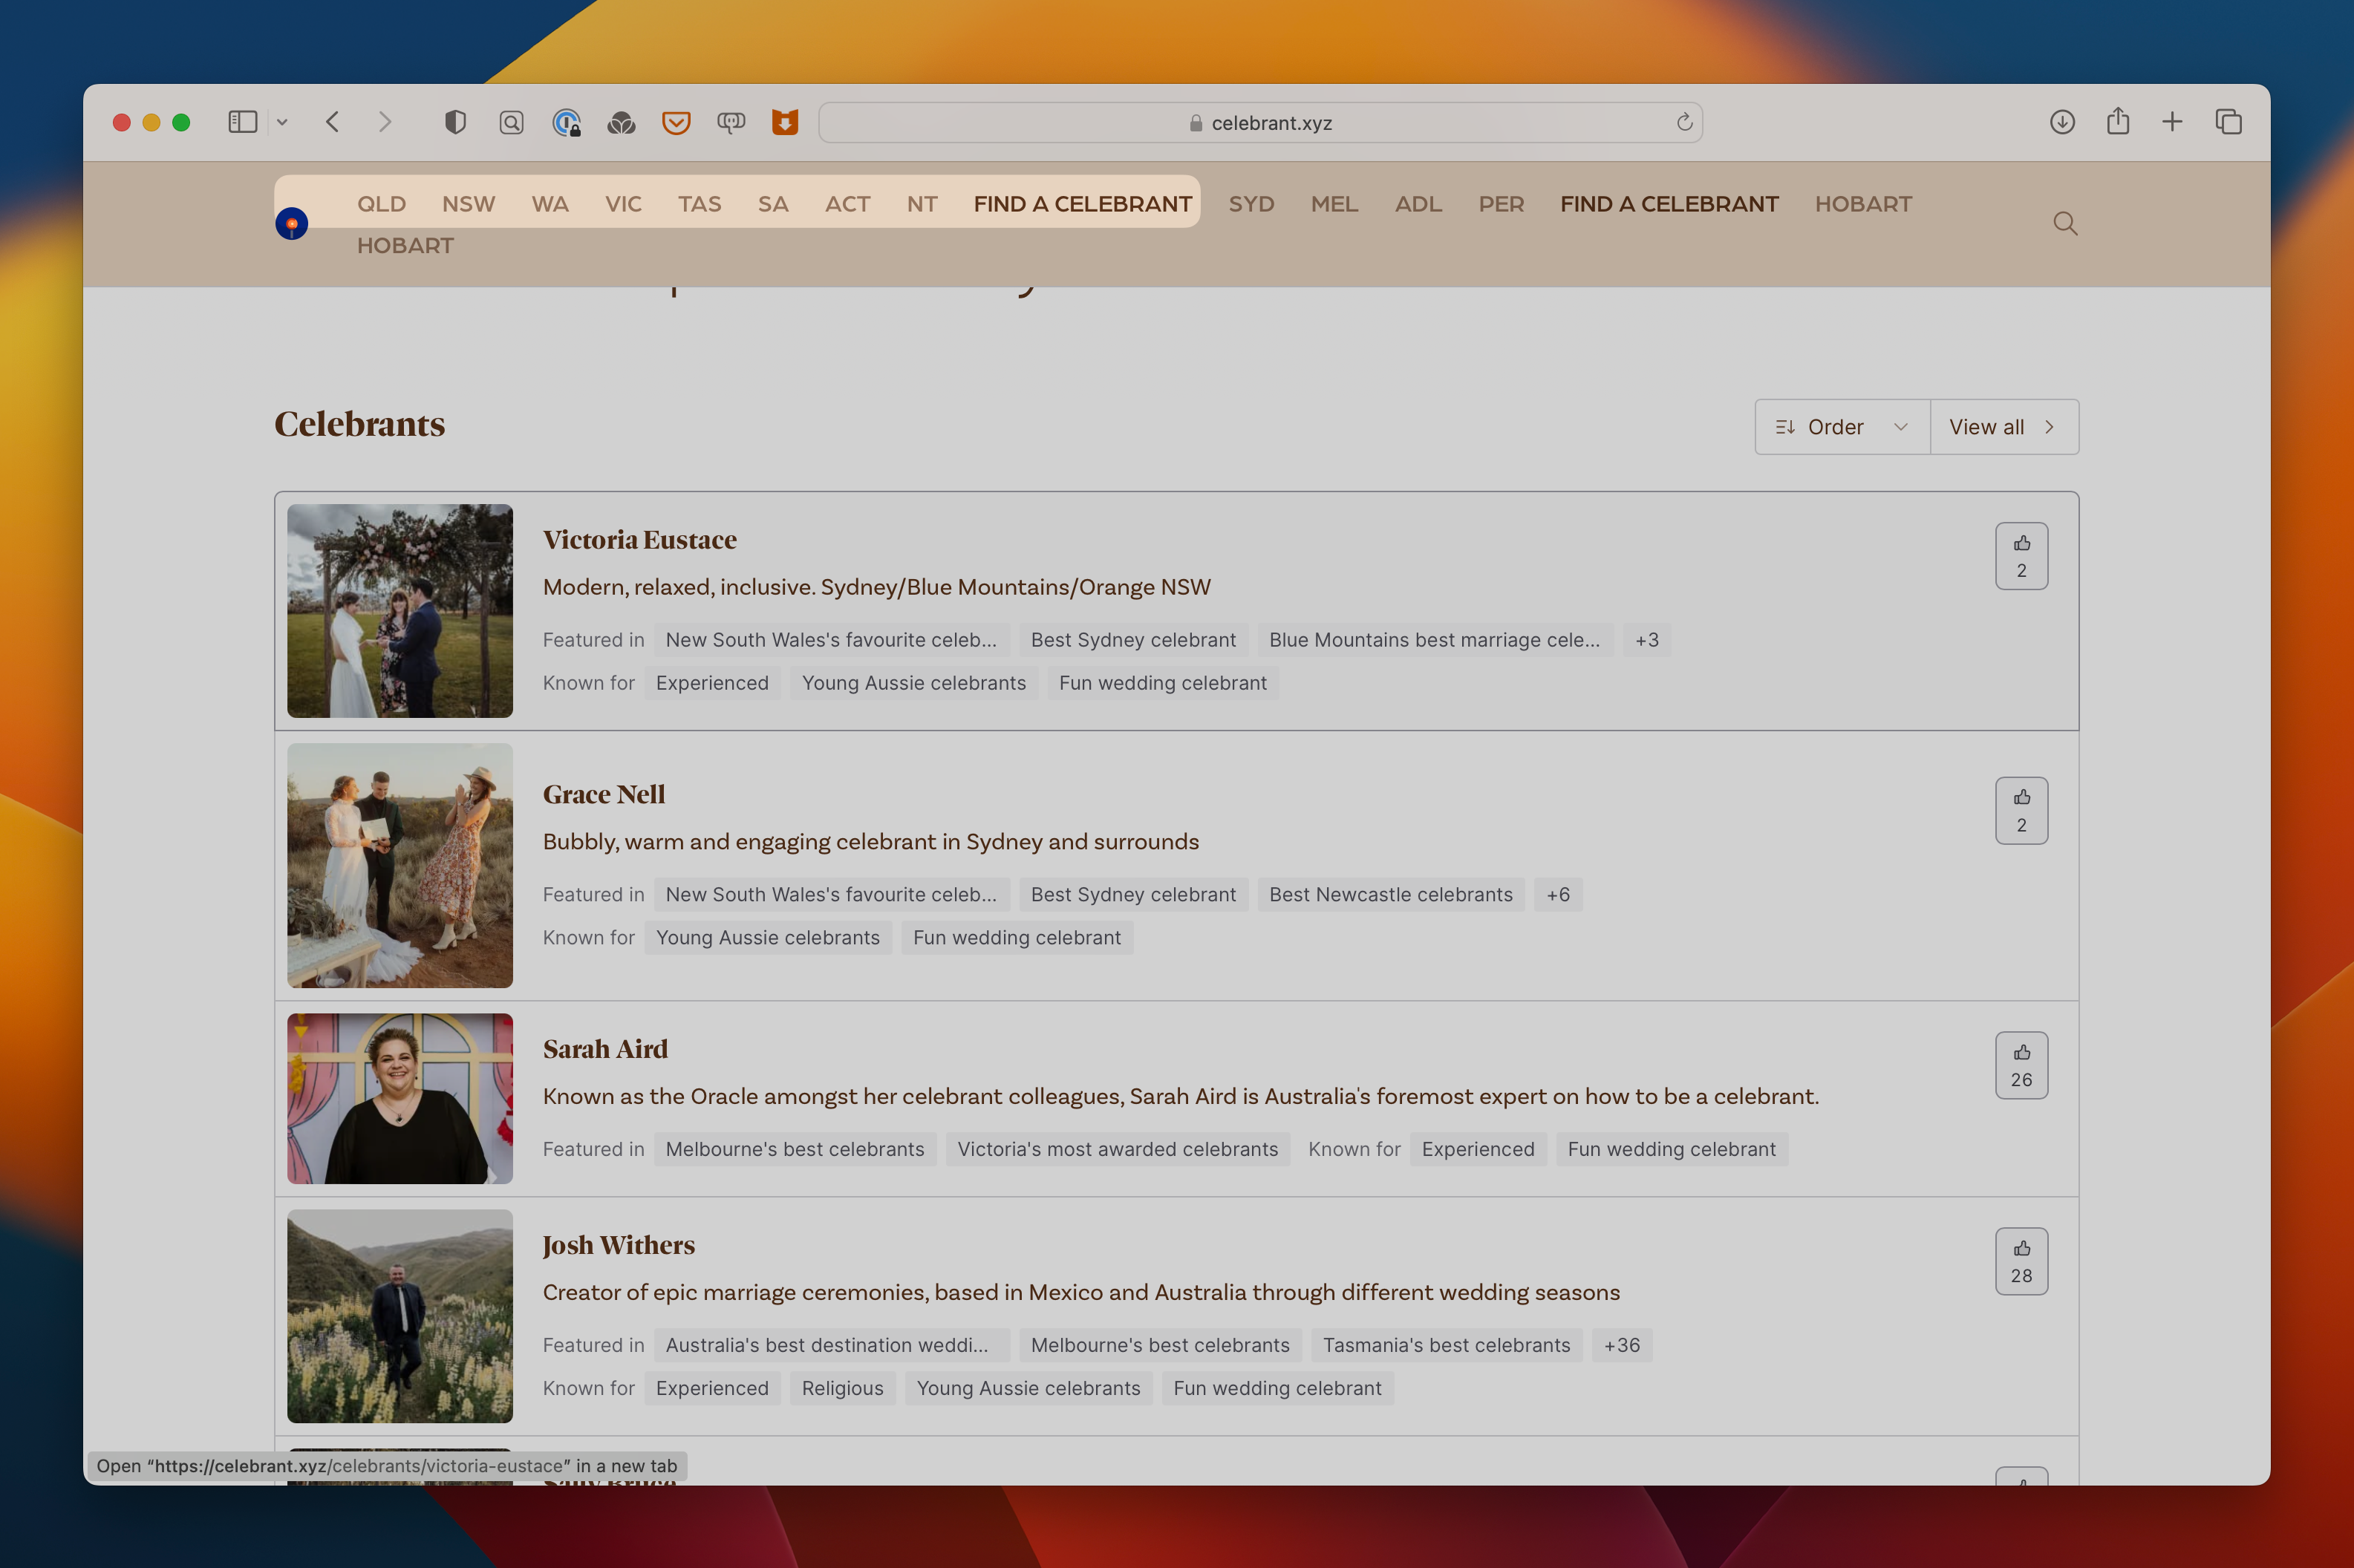
Task: Select the WA menu item
Action: 550,204
